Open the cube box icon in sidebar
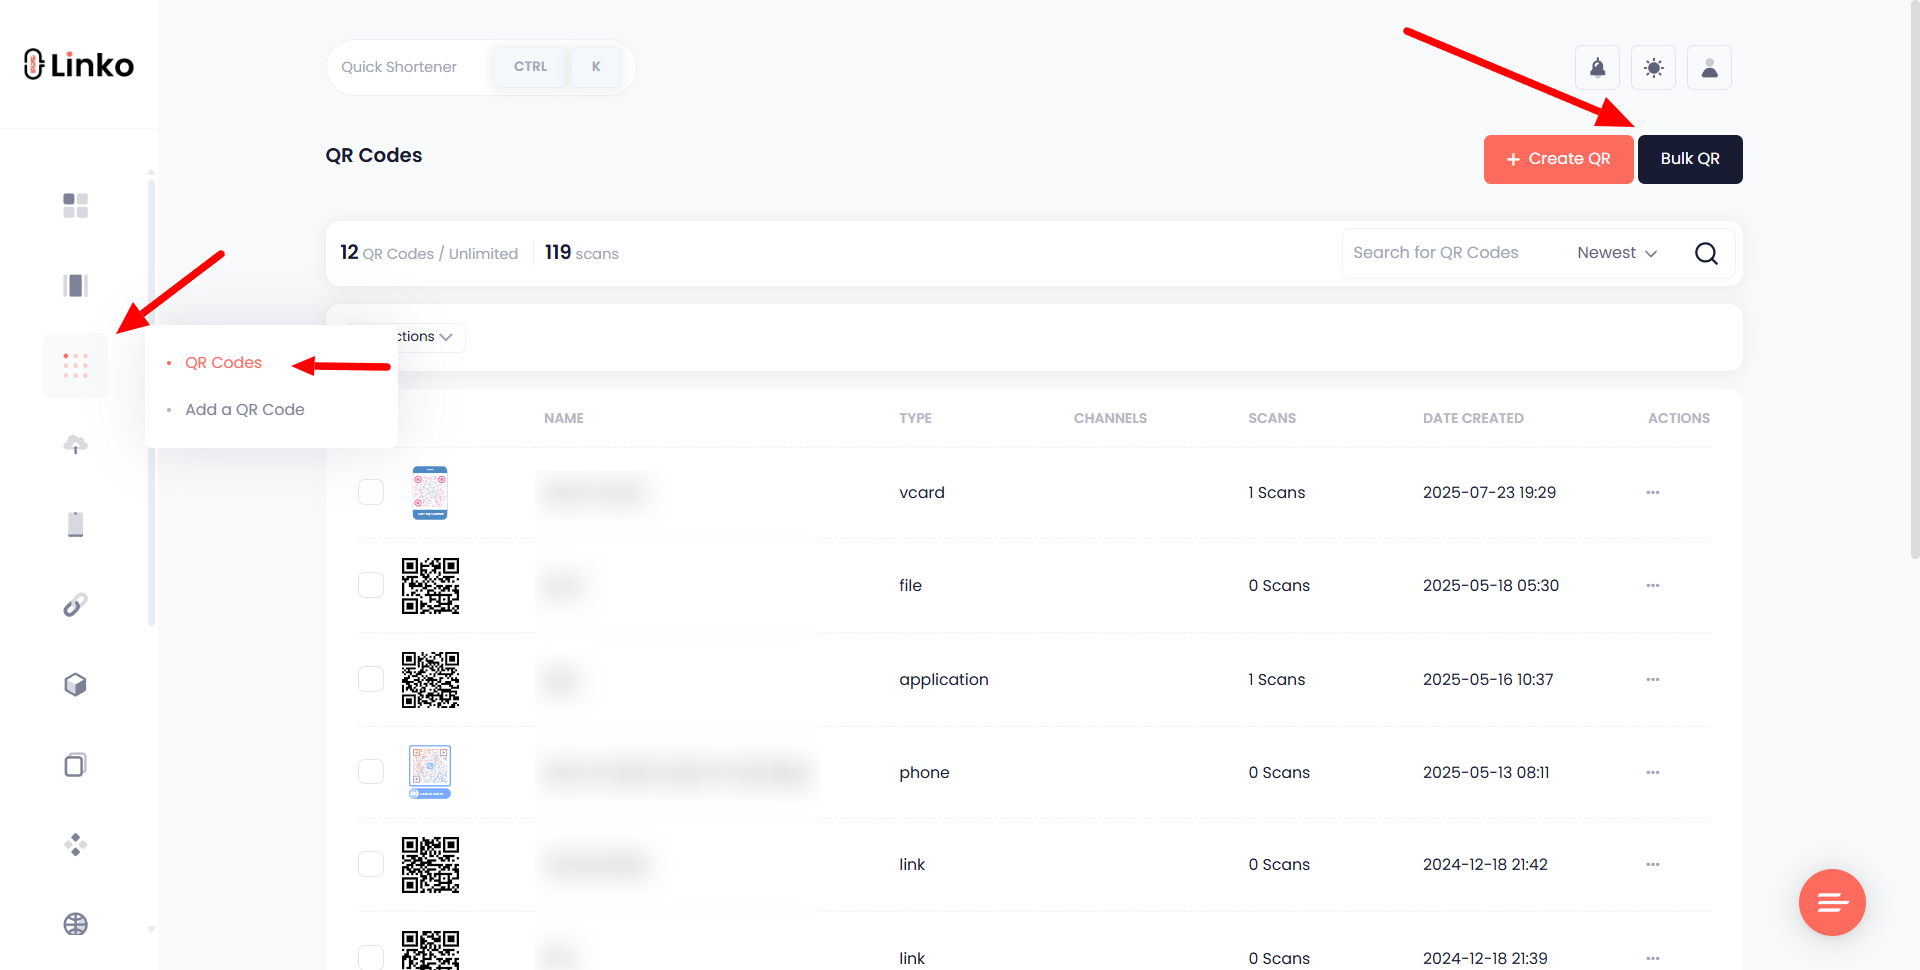 (75, 685)
